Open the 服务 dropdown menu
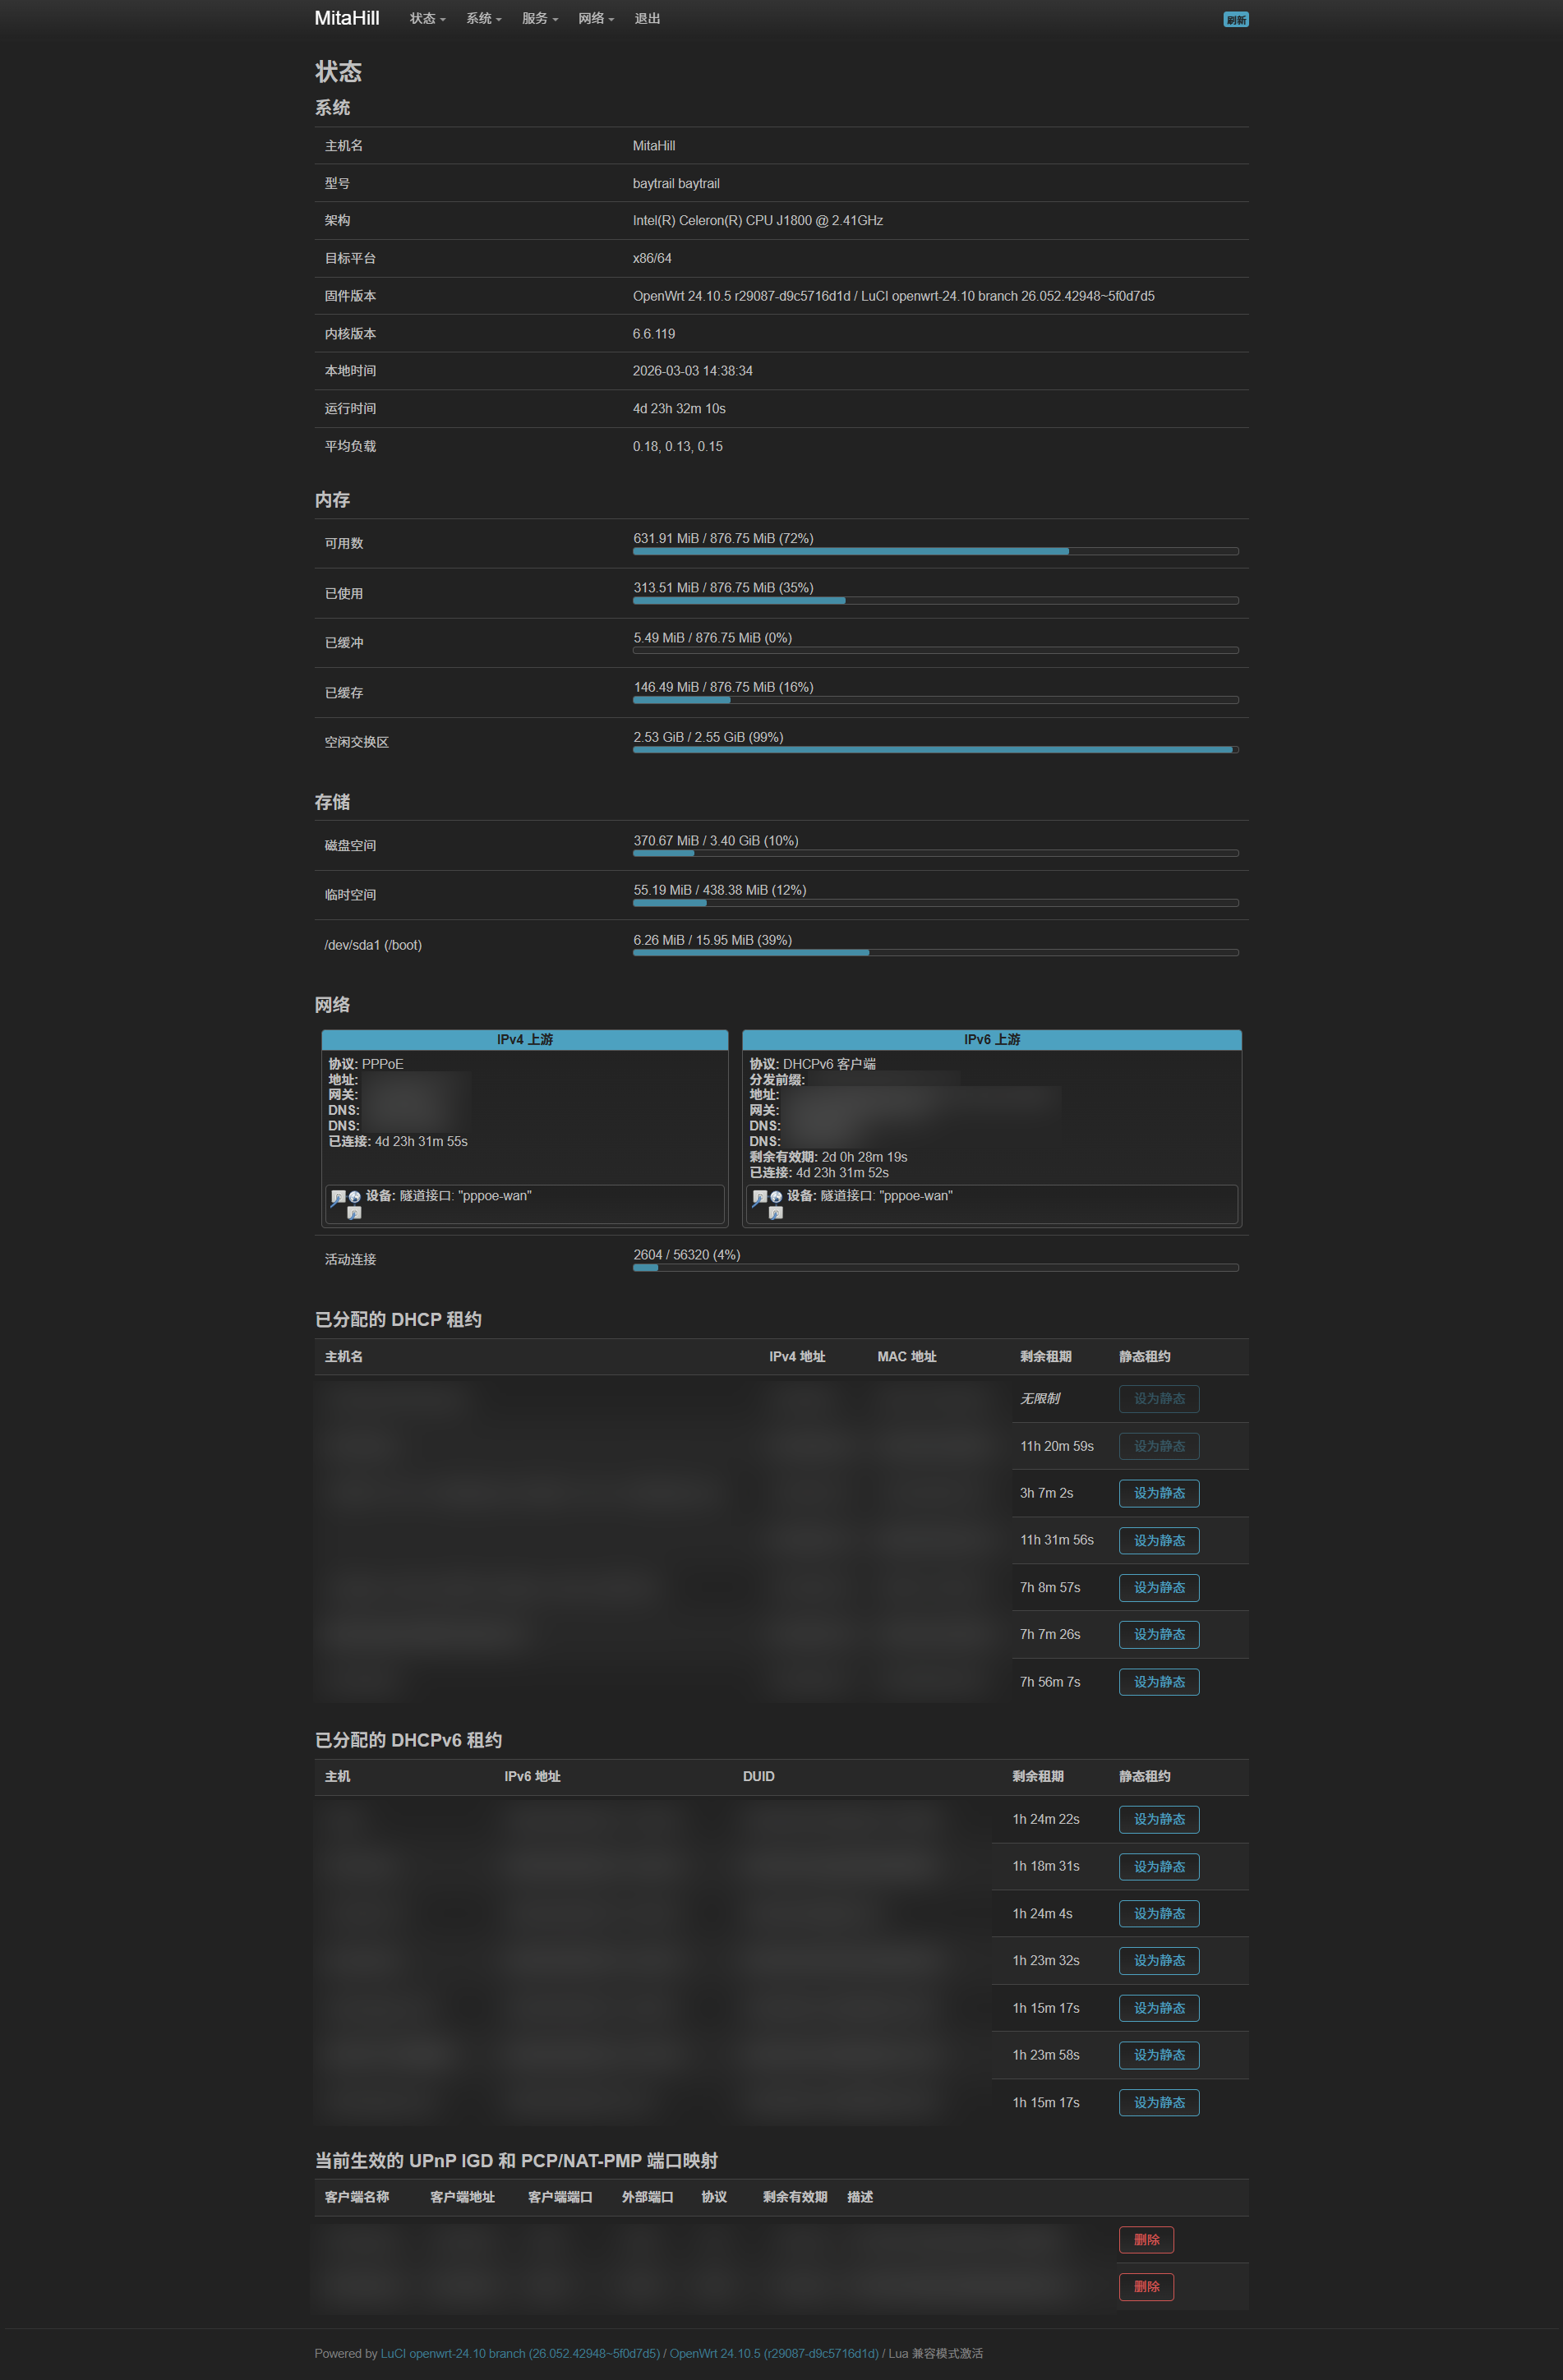1563x2380 pixels. pyautogui.click(x=539, y=19)
